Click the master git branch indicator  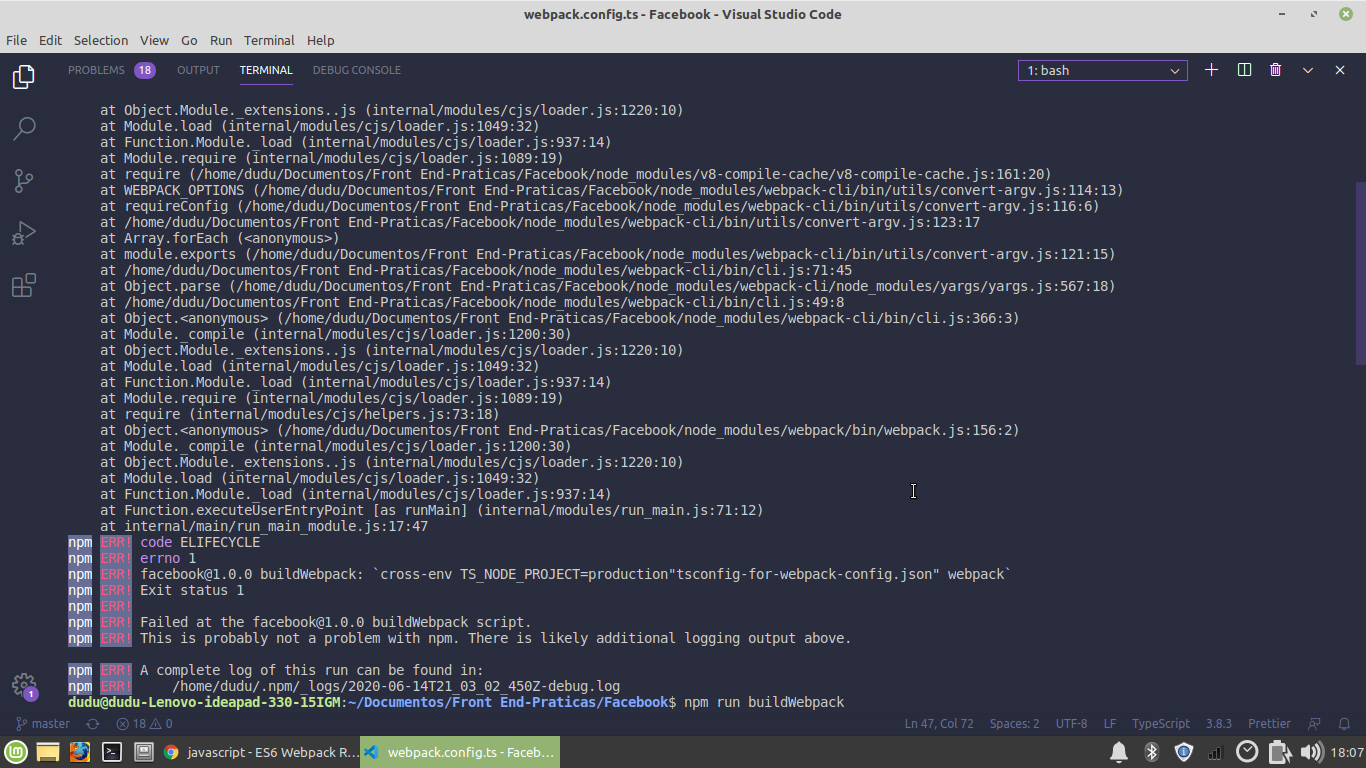click(x=43, y=724)
